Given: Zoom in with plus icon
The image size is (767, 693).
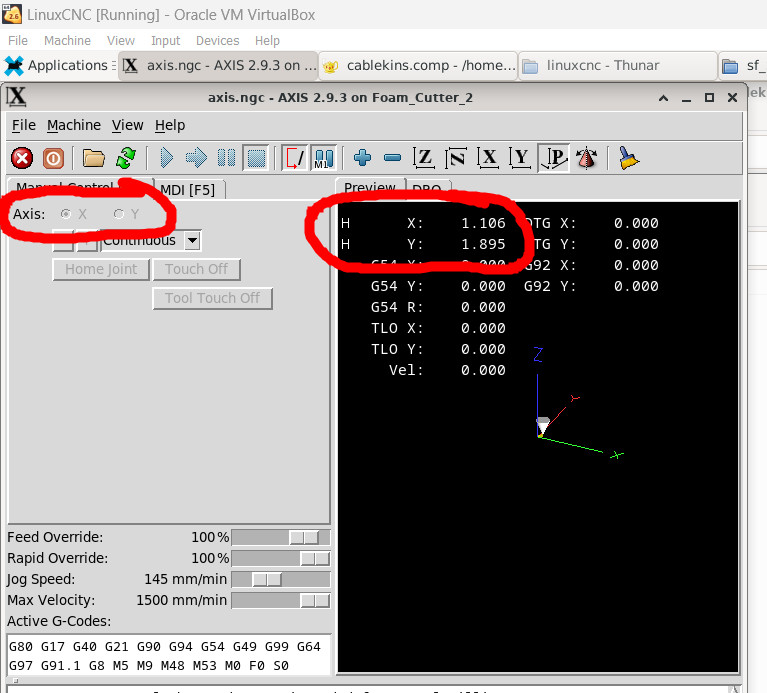Looking at the screenshot, I should coord(362,157).
